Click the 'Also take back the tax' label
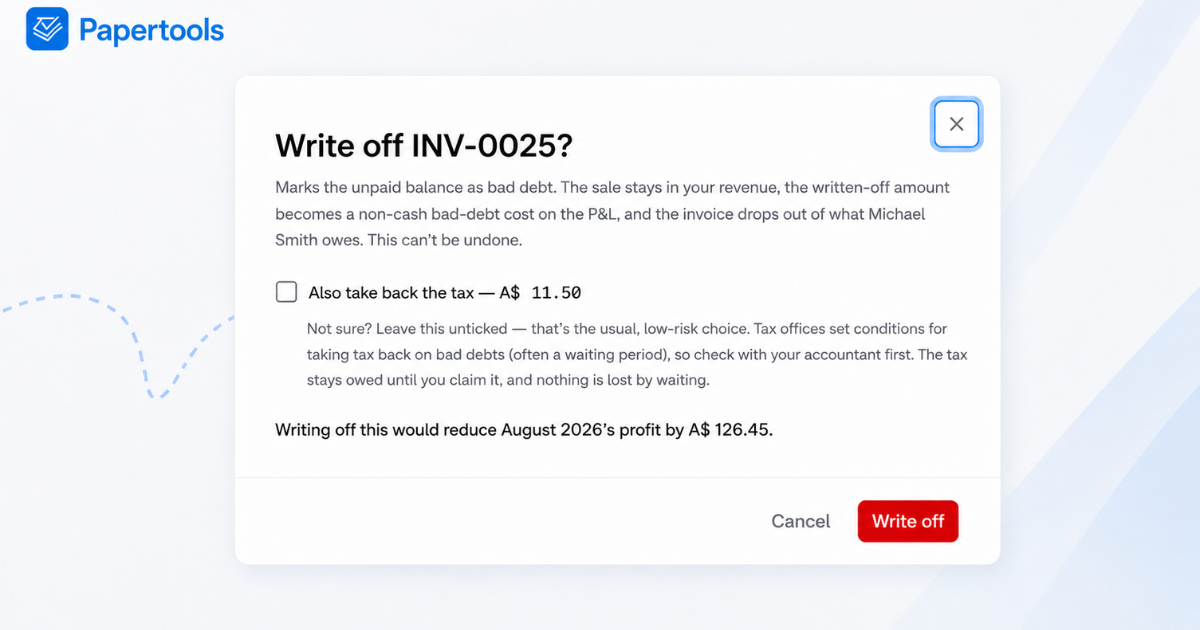Image resolution: width=1200 pixels, height=630 pixels. click(391, 293)
